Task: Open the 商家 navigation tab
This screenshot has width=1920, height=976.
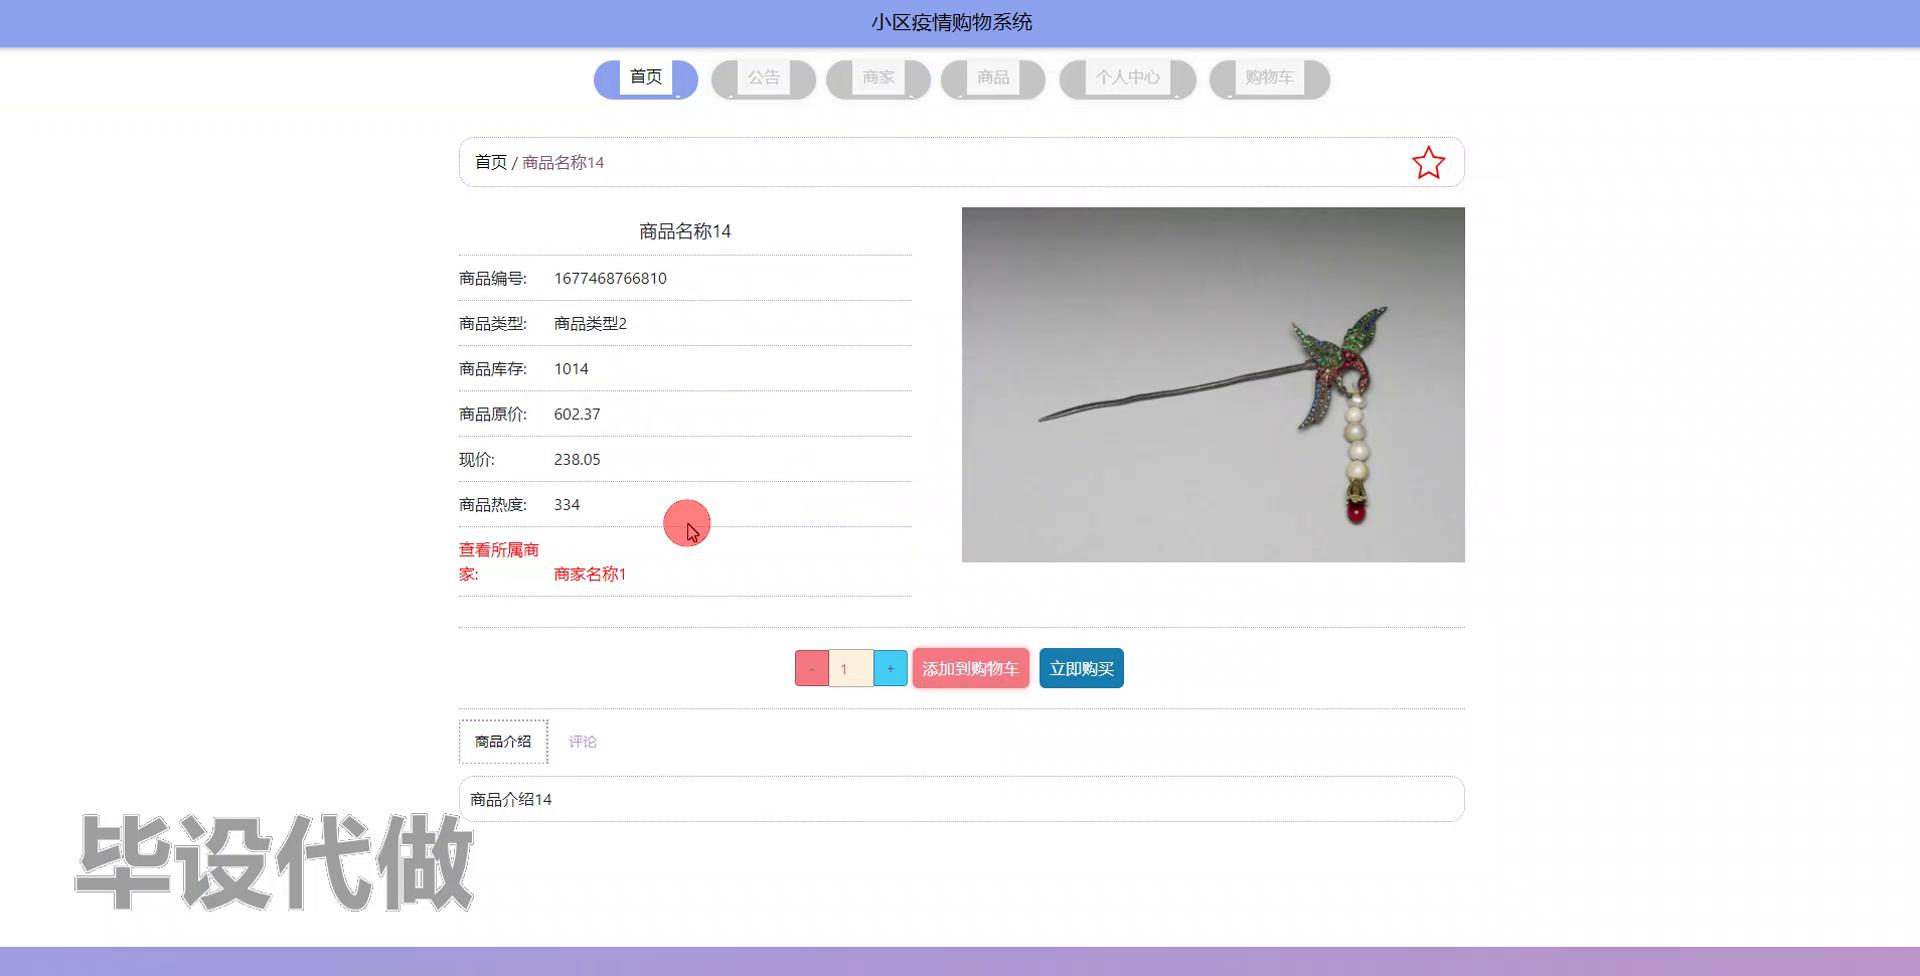Action: (x=878, y=79)
